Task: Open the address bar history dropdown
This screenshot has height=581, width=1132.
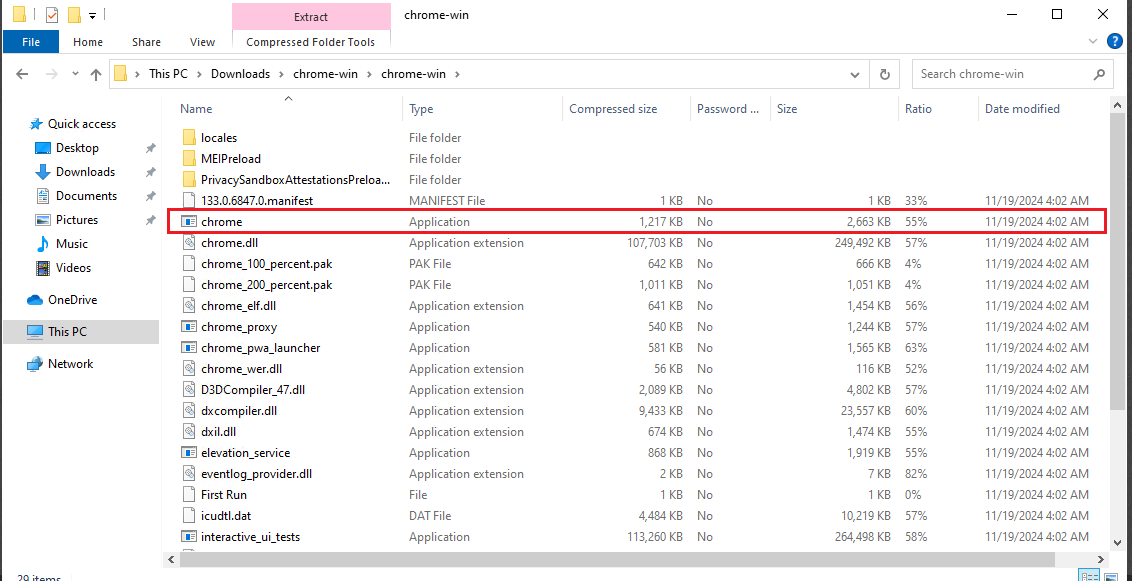Action: (x=853, y=73)
